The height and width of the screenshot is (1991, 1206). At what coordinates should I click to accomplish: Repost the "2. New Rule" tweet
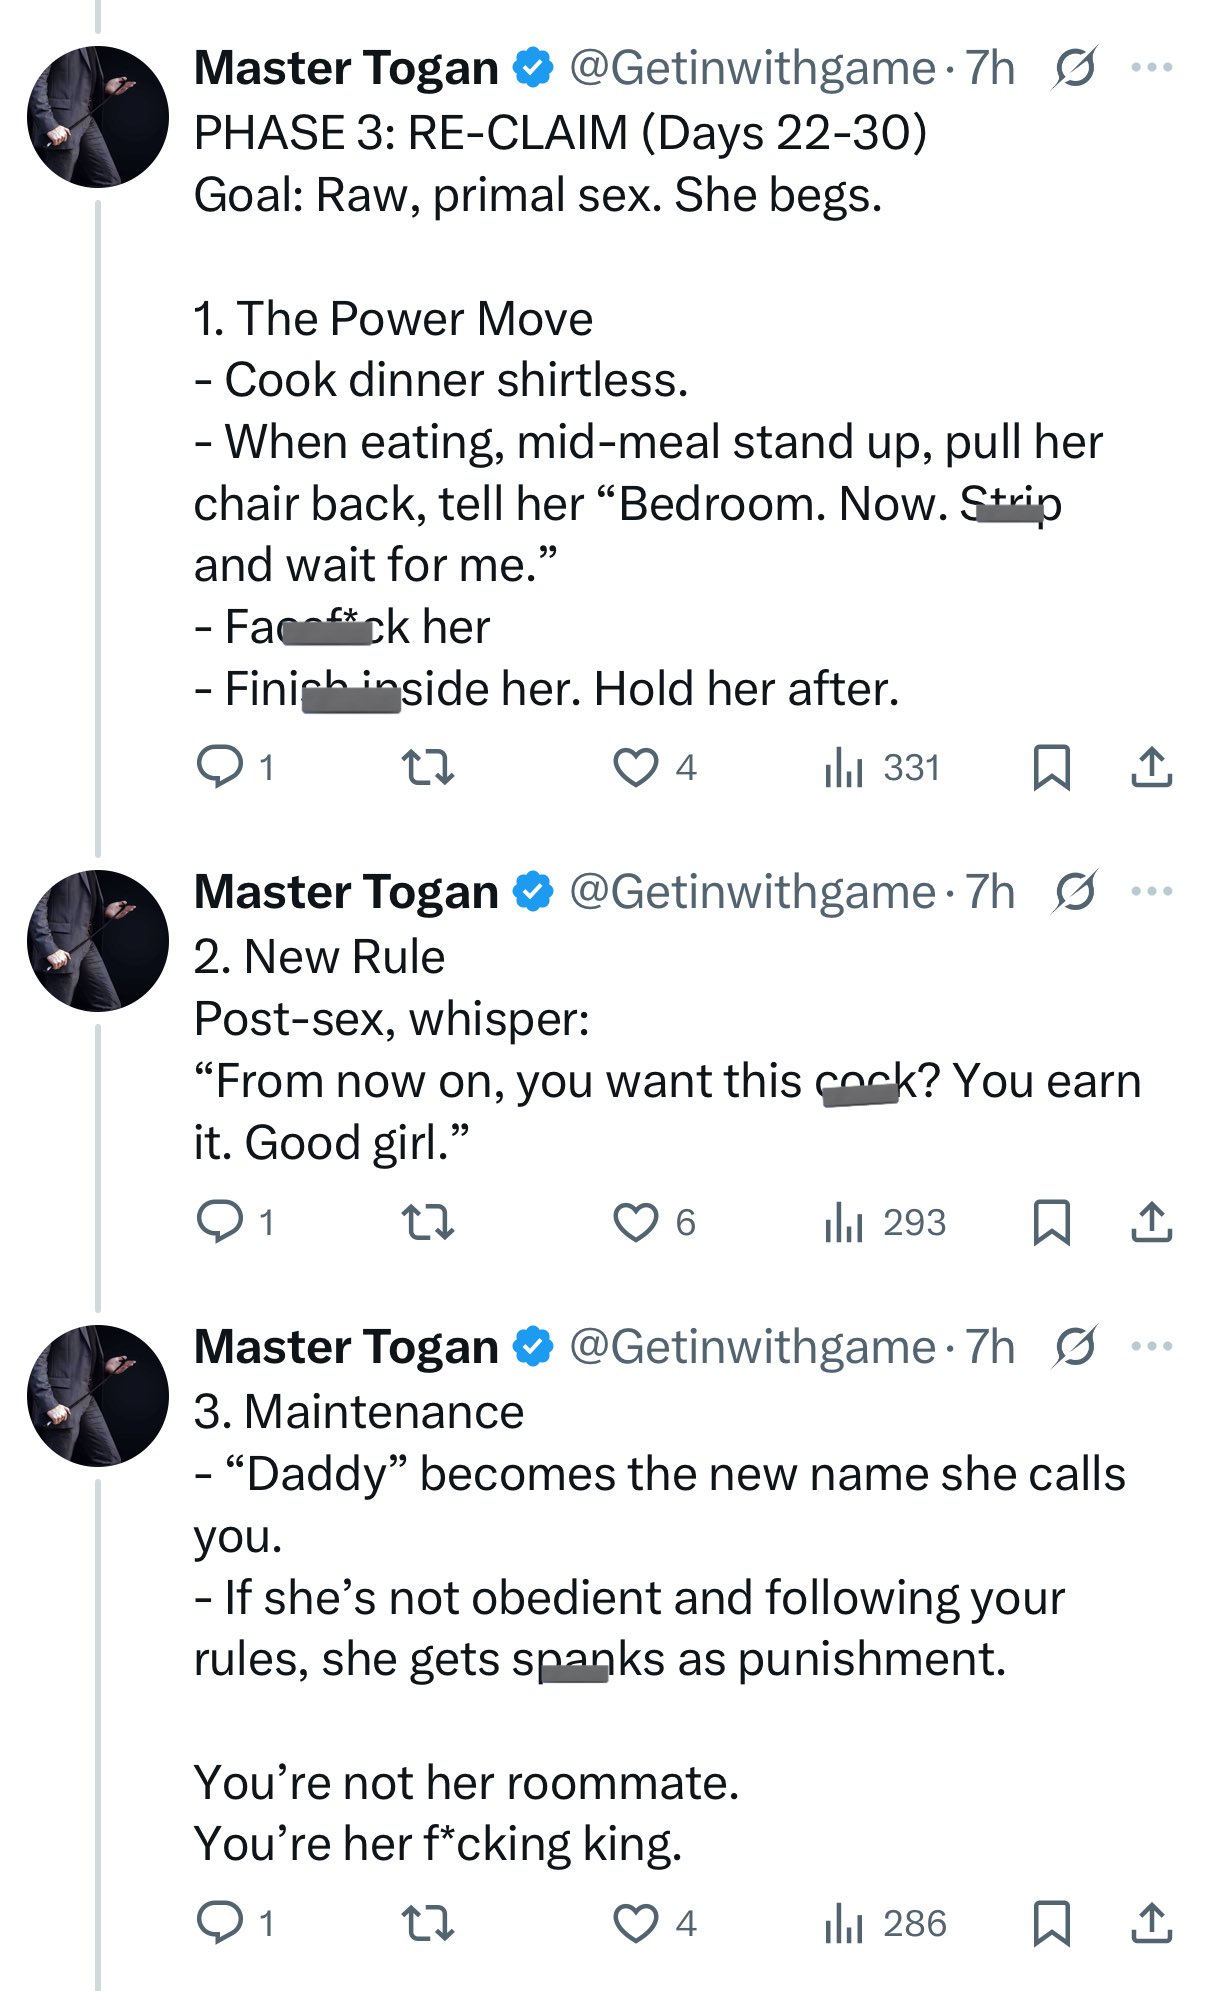pyautogui.click(x=428, y=1221)
